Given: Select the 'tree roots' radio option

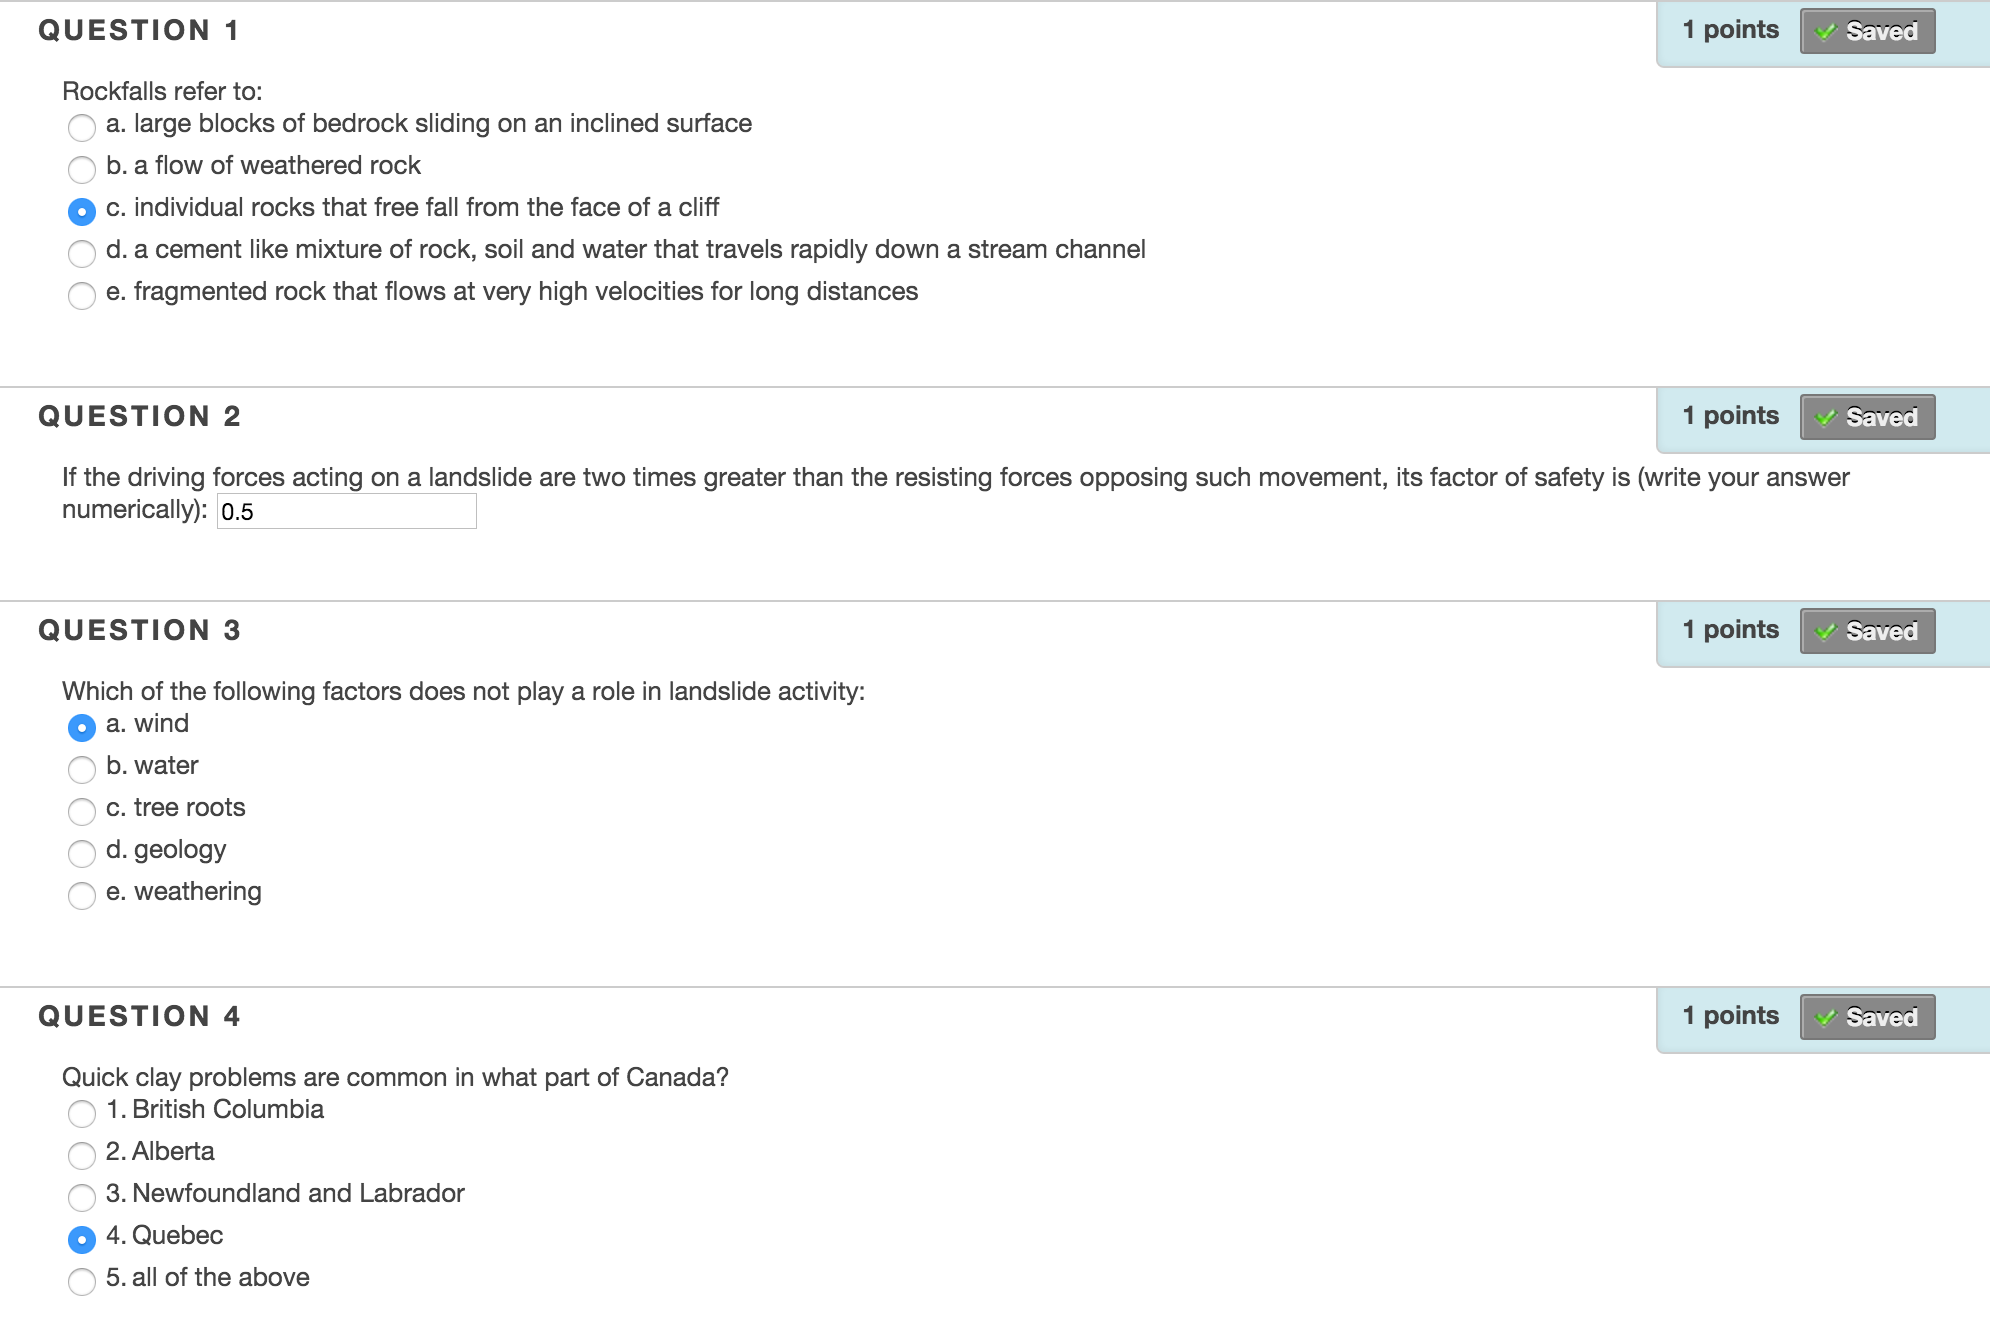Looking at the screenshot, I should click(x=82, y=811).
